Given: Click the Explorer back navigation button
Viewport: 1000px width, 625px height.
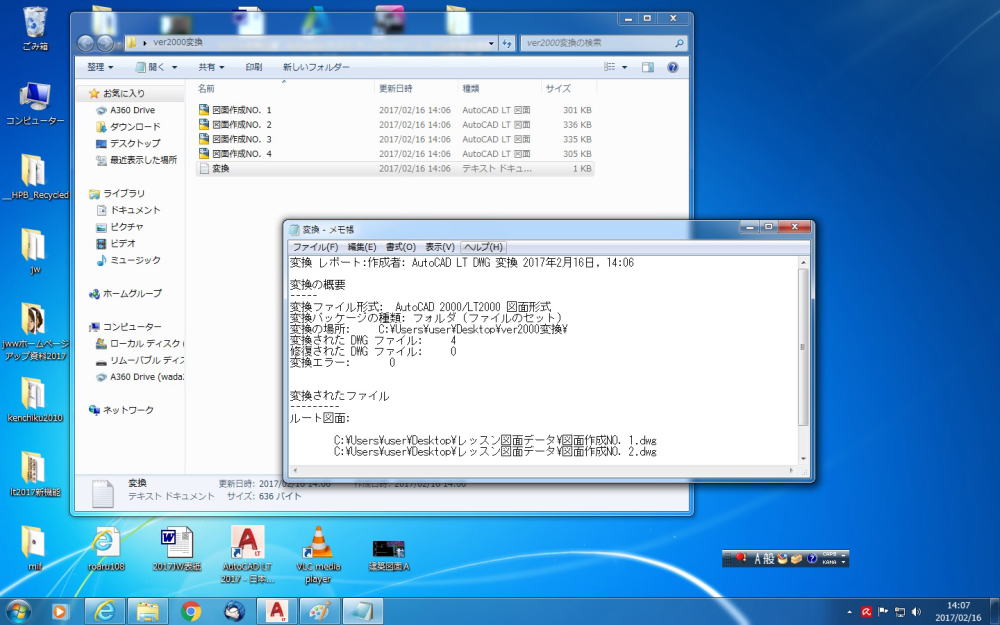Looking at the screenshot, I should pyautogui.click(x=85, y=43).
